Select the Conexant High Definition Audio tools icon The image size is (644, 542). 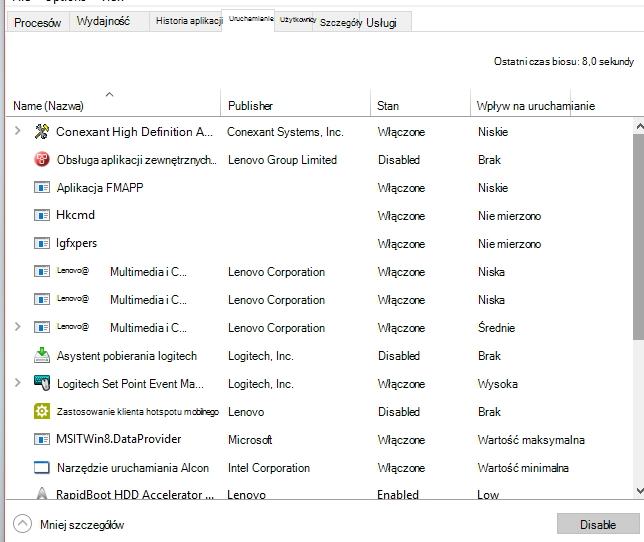[x=41, y=131]
